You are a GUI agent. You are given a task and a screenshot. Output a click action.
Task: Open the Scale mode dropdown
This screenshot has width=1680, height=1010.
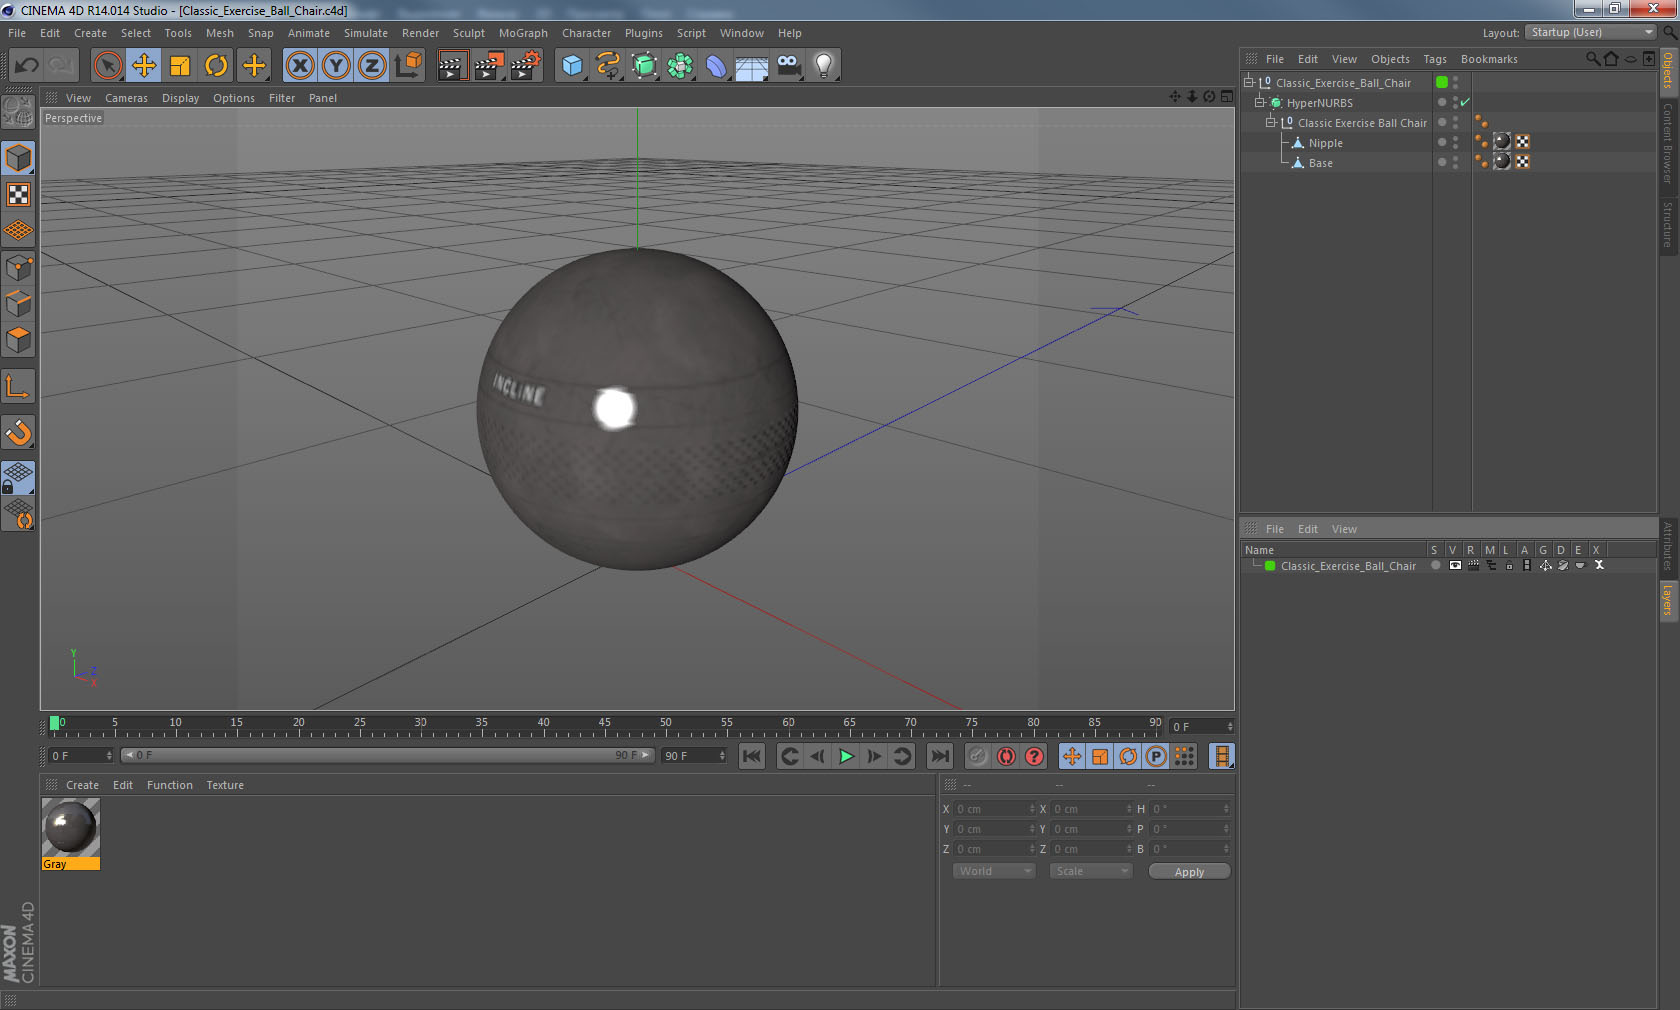tap(1091, 871)
